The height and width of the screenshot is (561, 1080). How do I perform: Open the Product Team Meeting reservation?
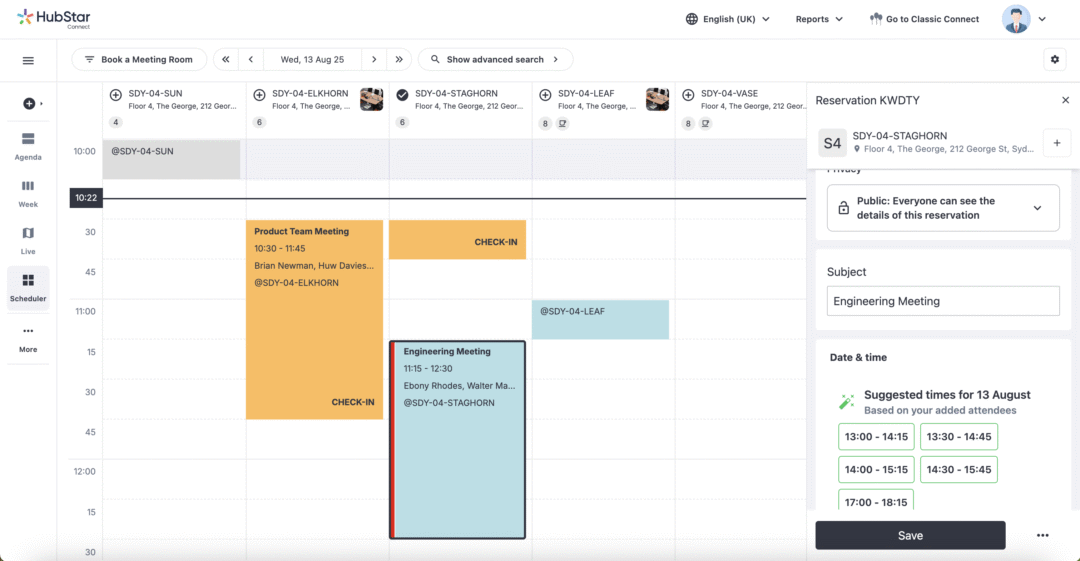(315, 319)
